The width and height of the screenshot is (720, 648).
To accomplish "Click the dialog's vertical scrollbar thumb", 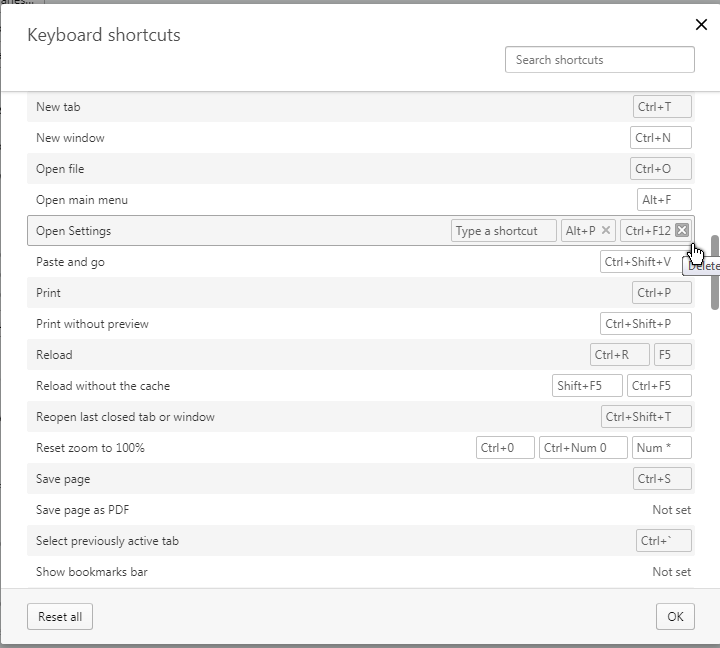I will click(715, 273).
